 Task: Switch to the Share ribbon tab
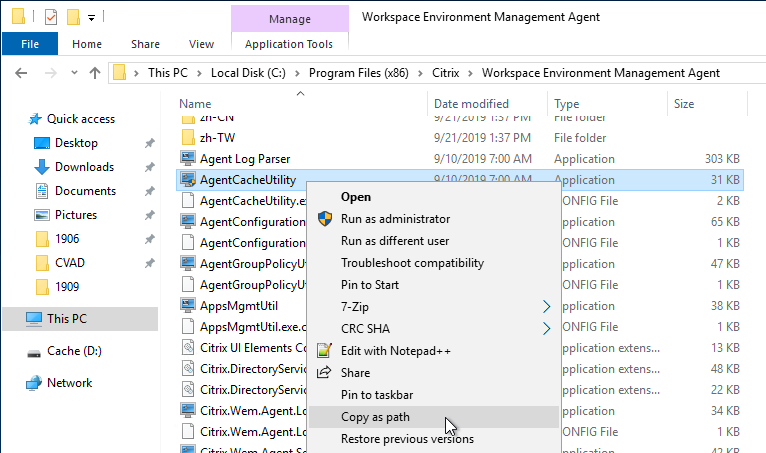click(x=145, y=44)
